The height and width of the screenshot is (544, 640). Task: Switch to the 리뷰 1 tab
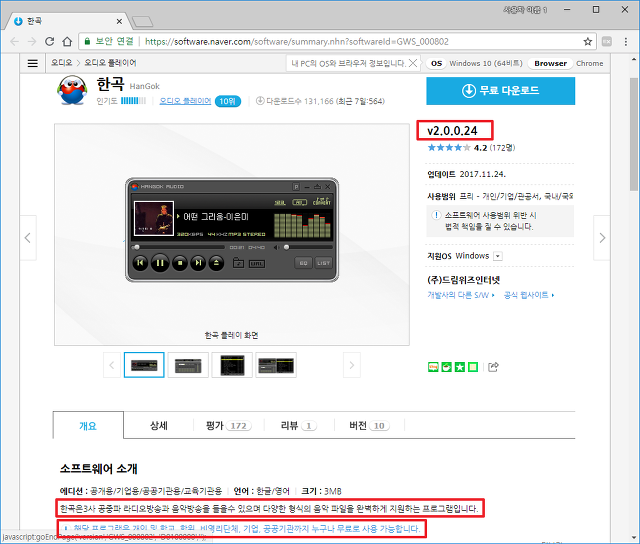click(299, 426)
